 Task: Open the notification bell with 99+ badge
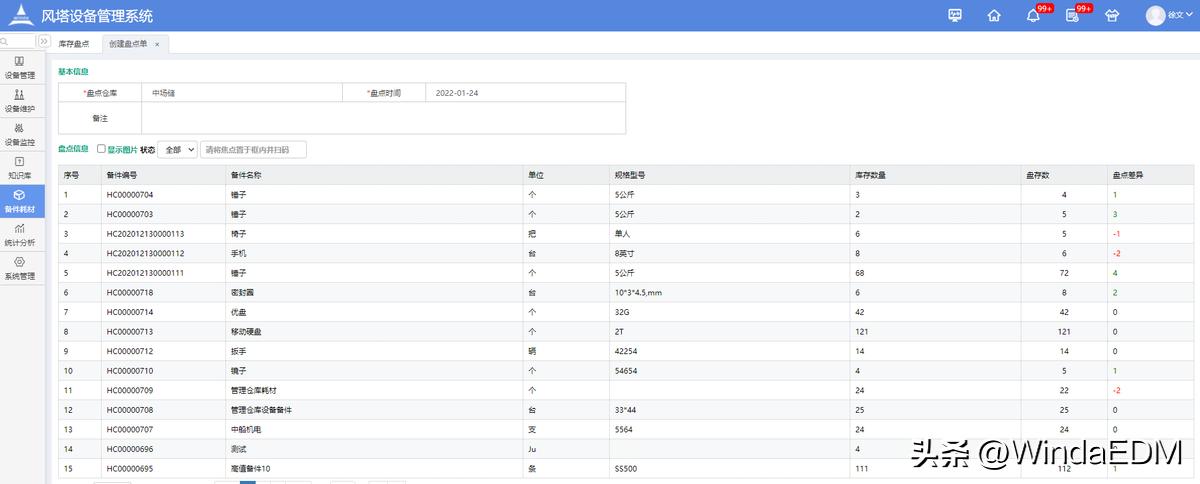coord(1033,15)
